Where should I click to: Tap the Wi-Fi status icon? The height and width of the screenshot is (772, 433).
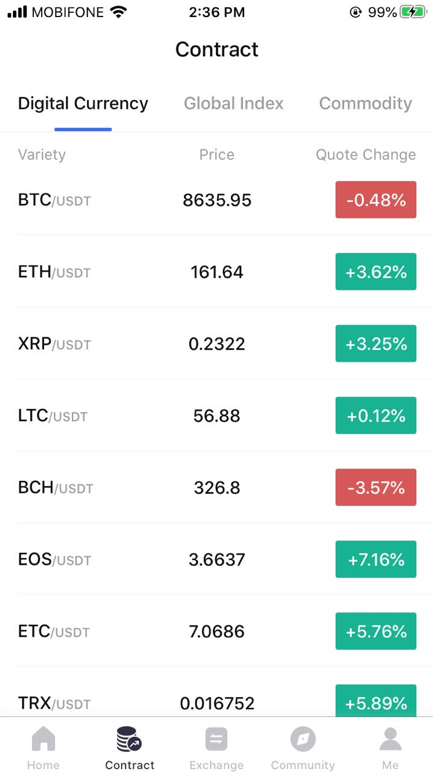(118, 12)
